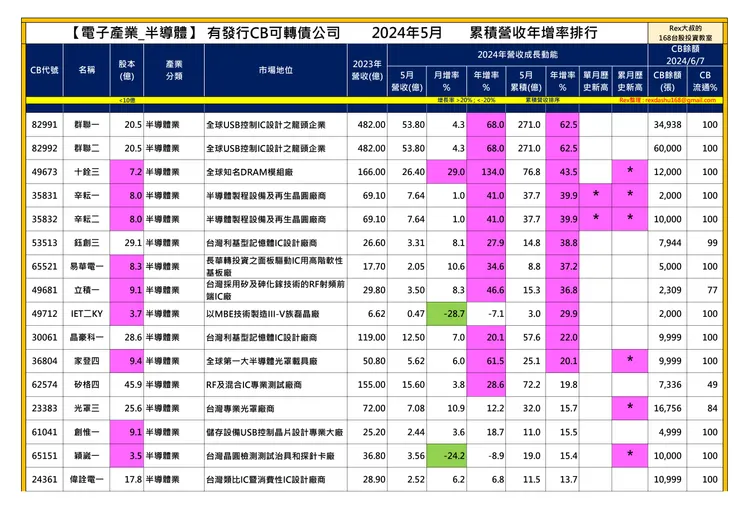Click the green monthly growth cell -24.2

coord(446,456)
